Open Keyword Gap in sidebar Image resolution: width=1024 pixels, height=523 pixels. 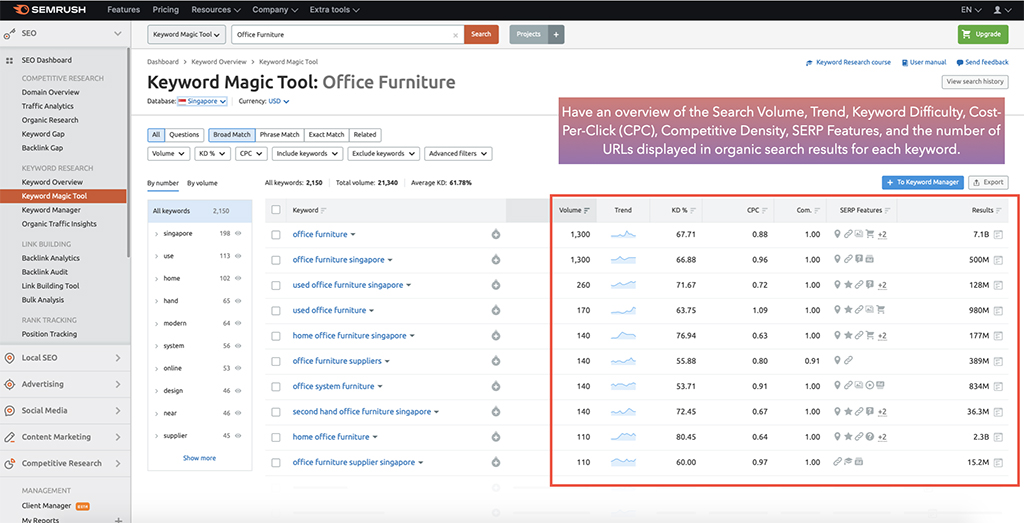click(43, 134)
